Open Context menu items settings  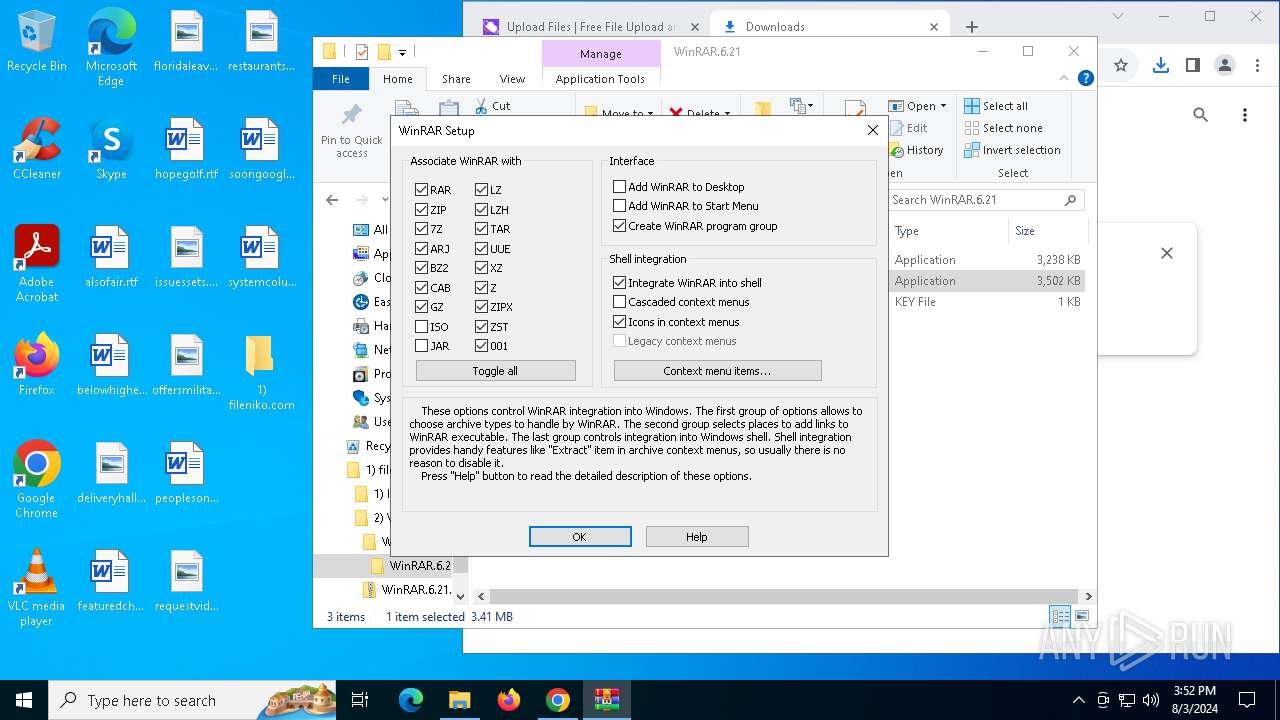pos(717,371)
